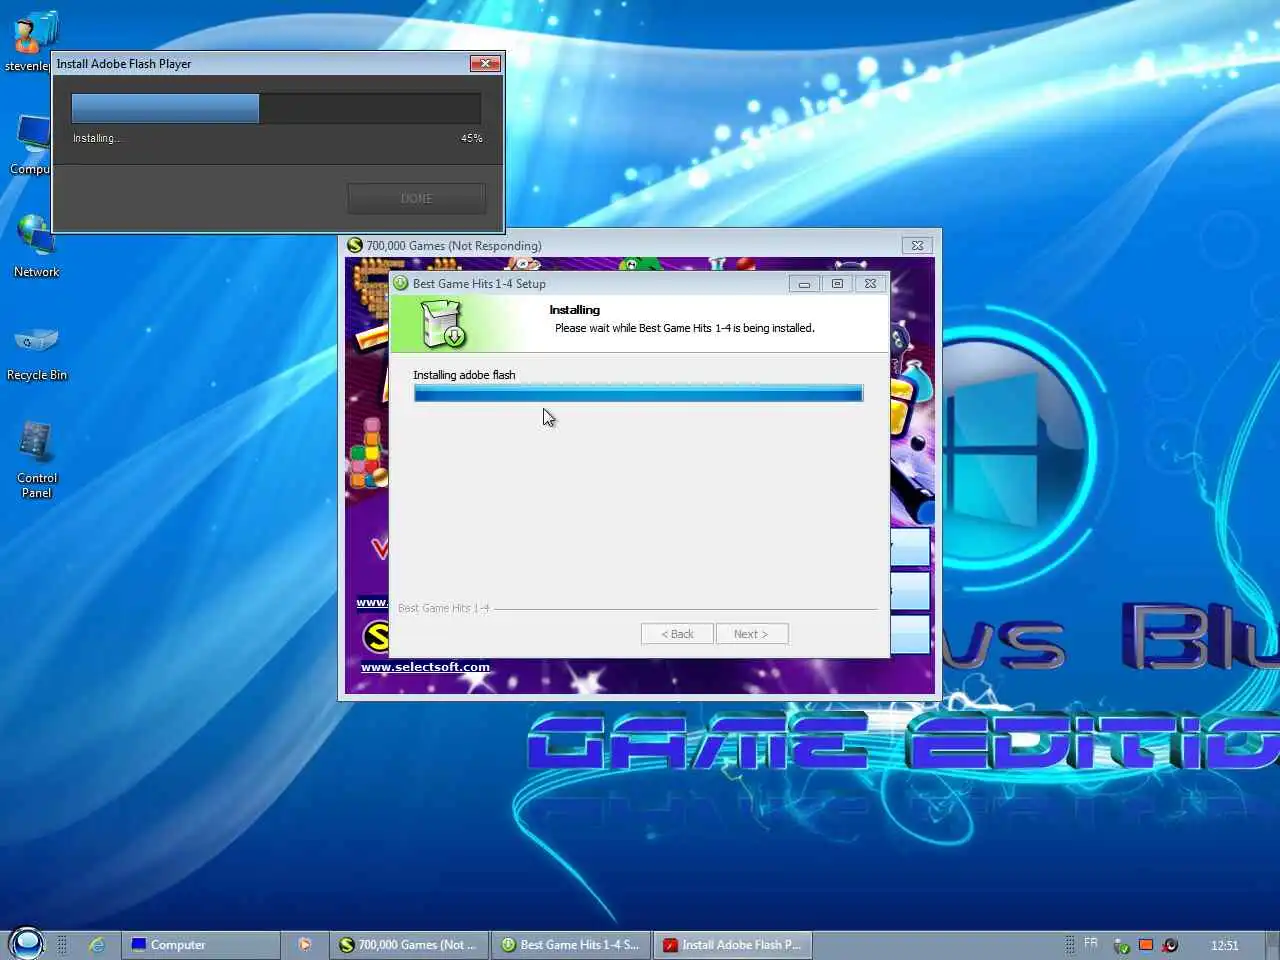Click the yellow Selectsoft S logo
Screen dimensions: 1280x960
tap(376, 635)
